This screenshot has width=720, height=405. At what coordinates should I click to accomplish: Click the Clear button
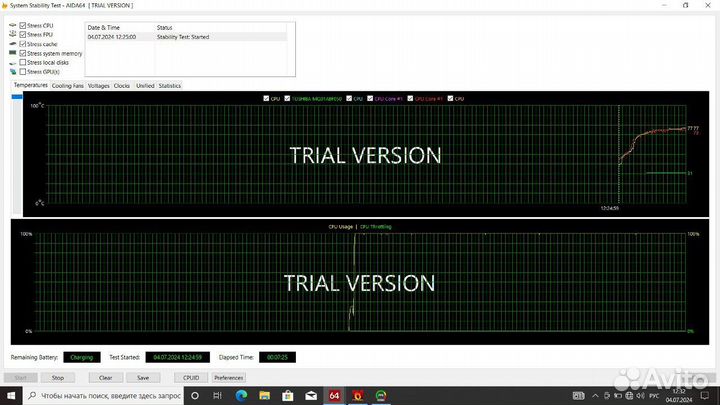point(106,377)
